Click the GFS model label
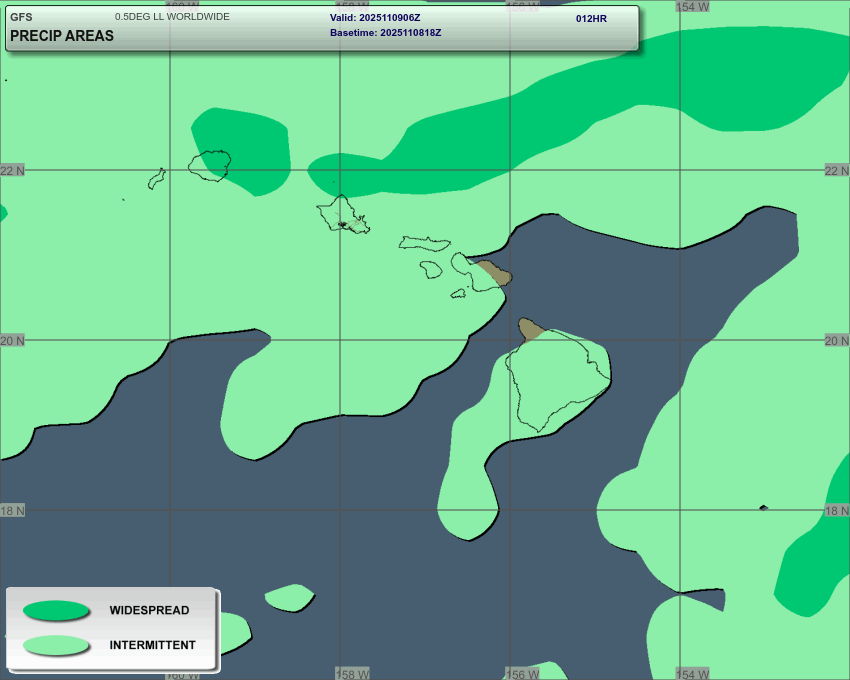 [21, 17]
